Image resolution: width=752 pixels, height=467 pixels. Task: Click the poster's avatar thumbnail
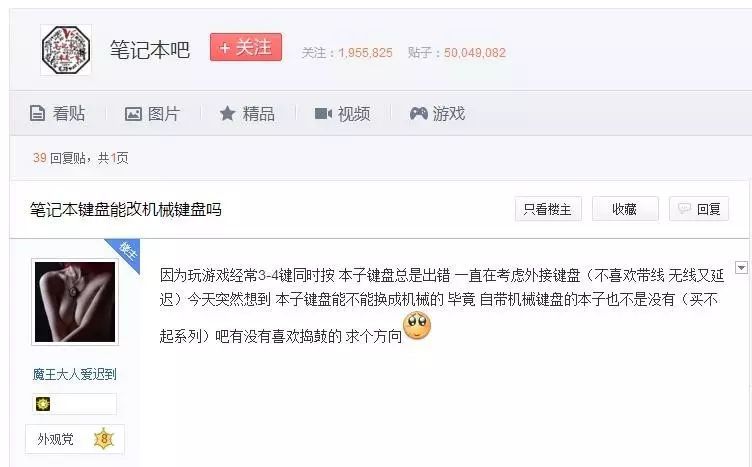click(75, 302)
